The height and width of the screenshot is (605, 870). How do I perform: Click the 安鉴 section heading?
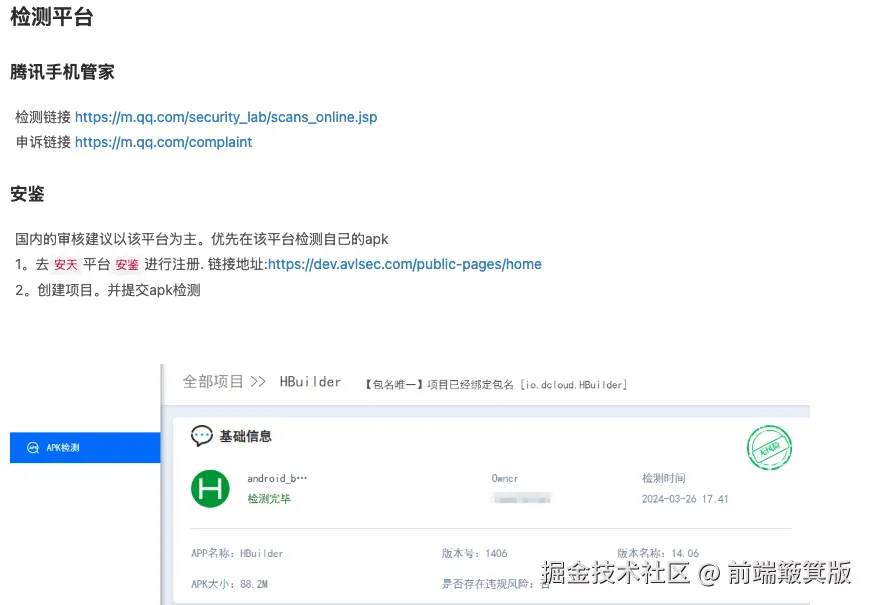[27, 194]
